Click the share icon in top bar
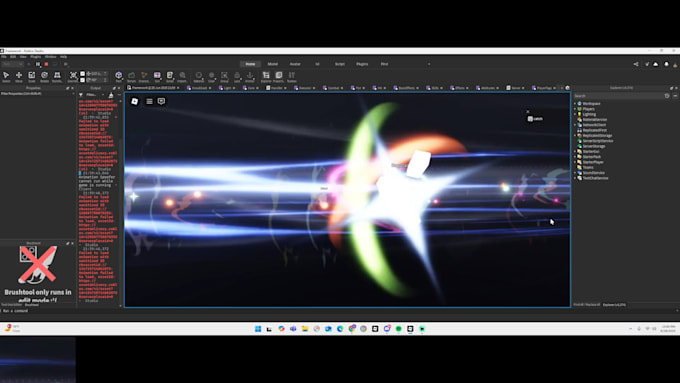The width and height of the screenshot is (680, 383). (636, 64)
